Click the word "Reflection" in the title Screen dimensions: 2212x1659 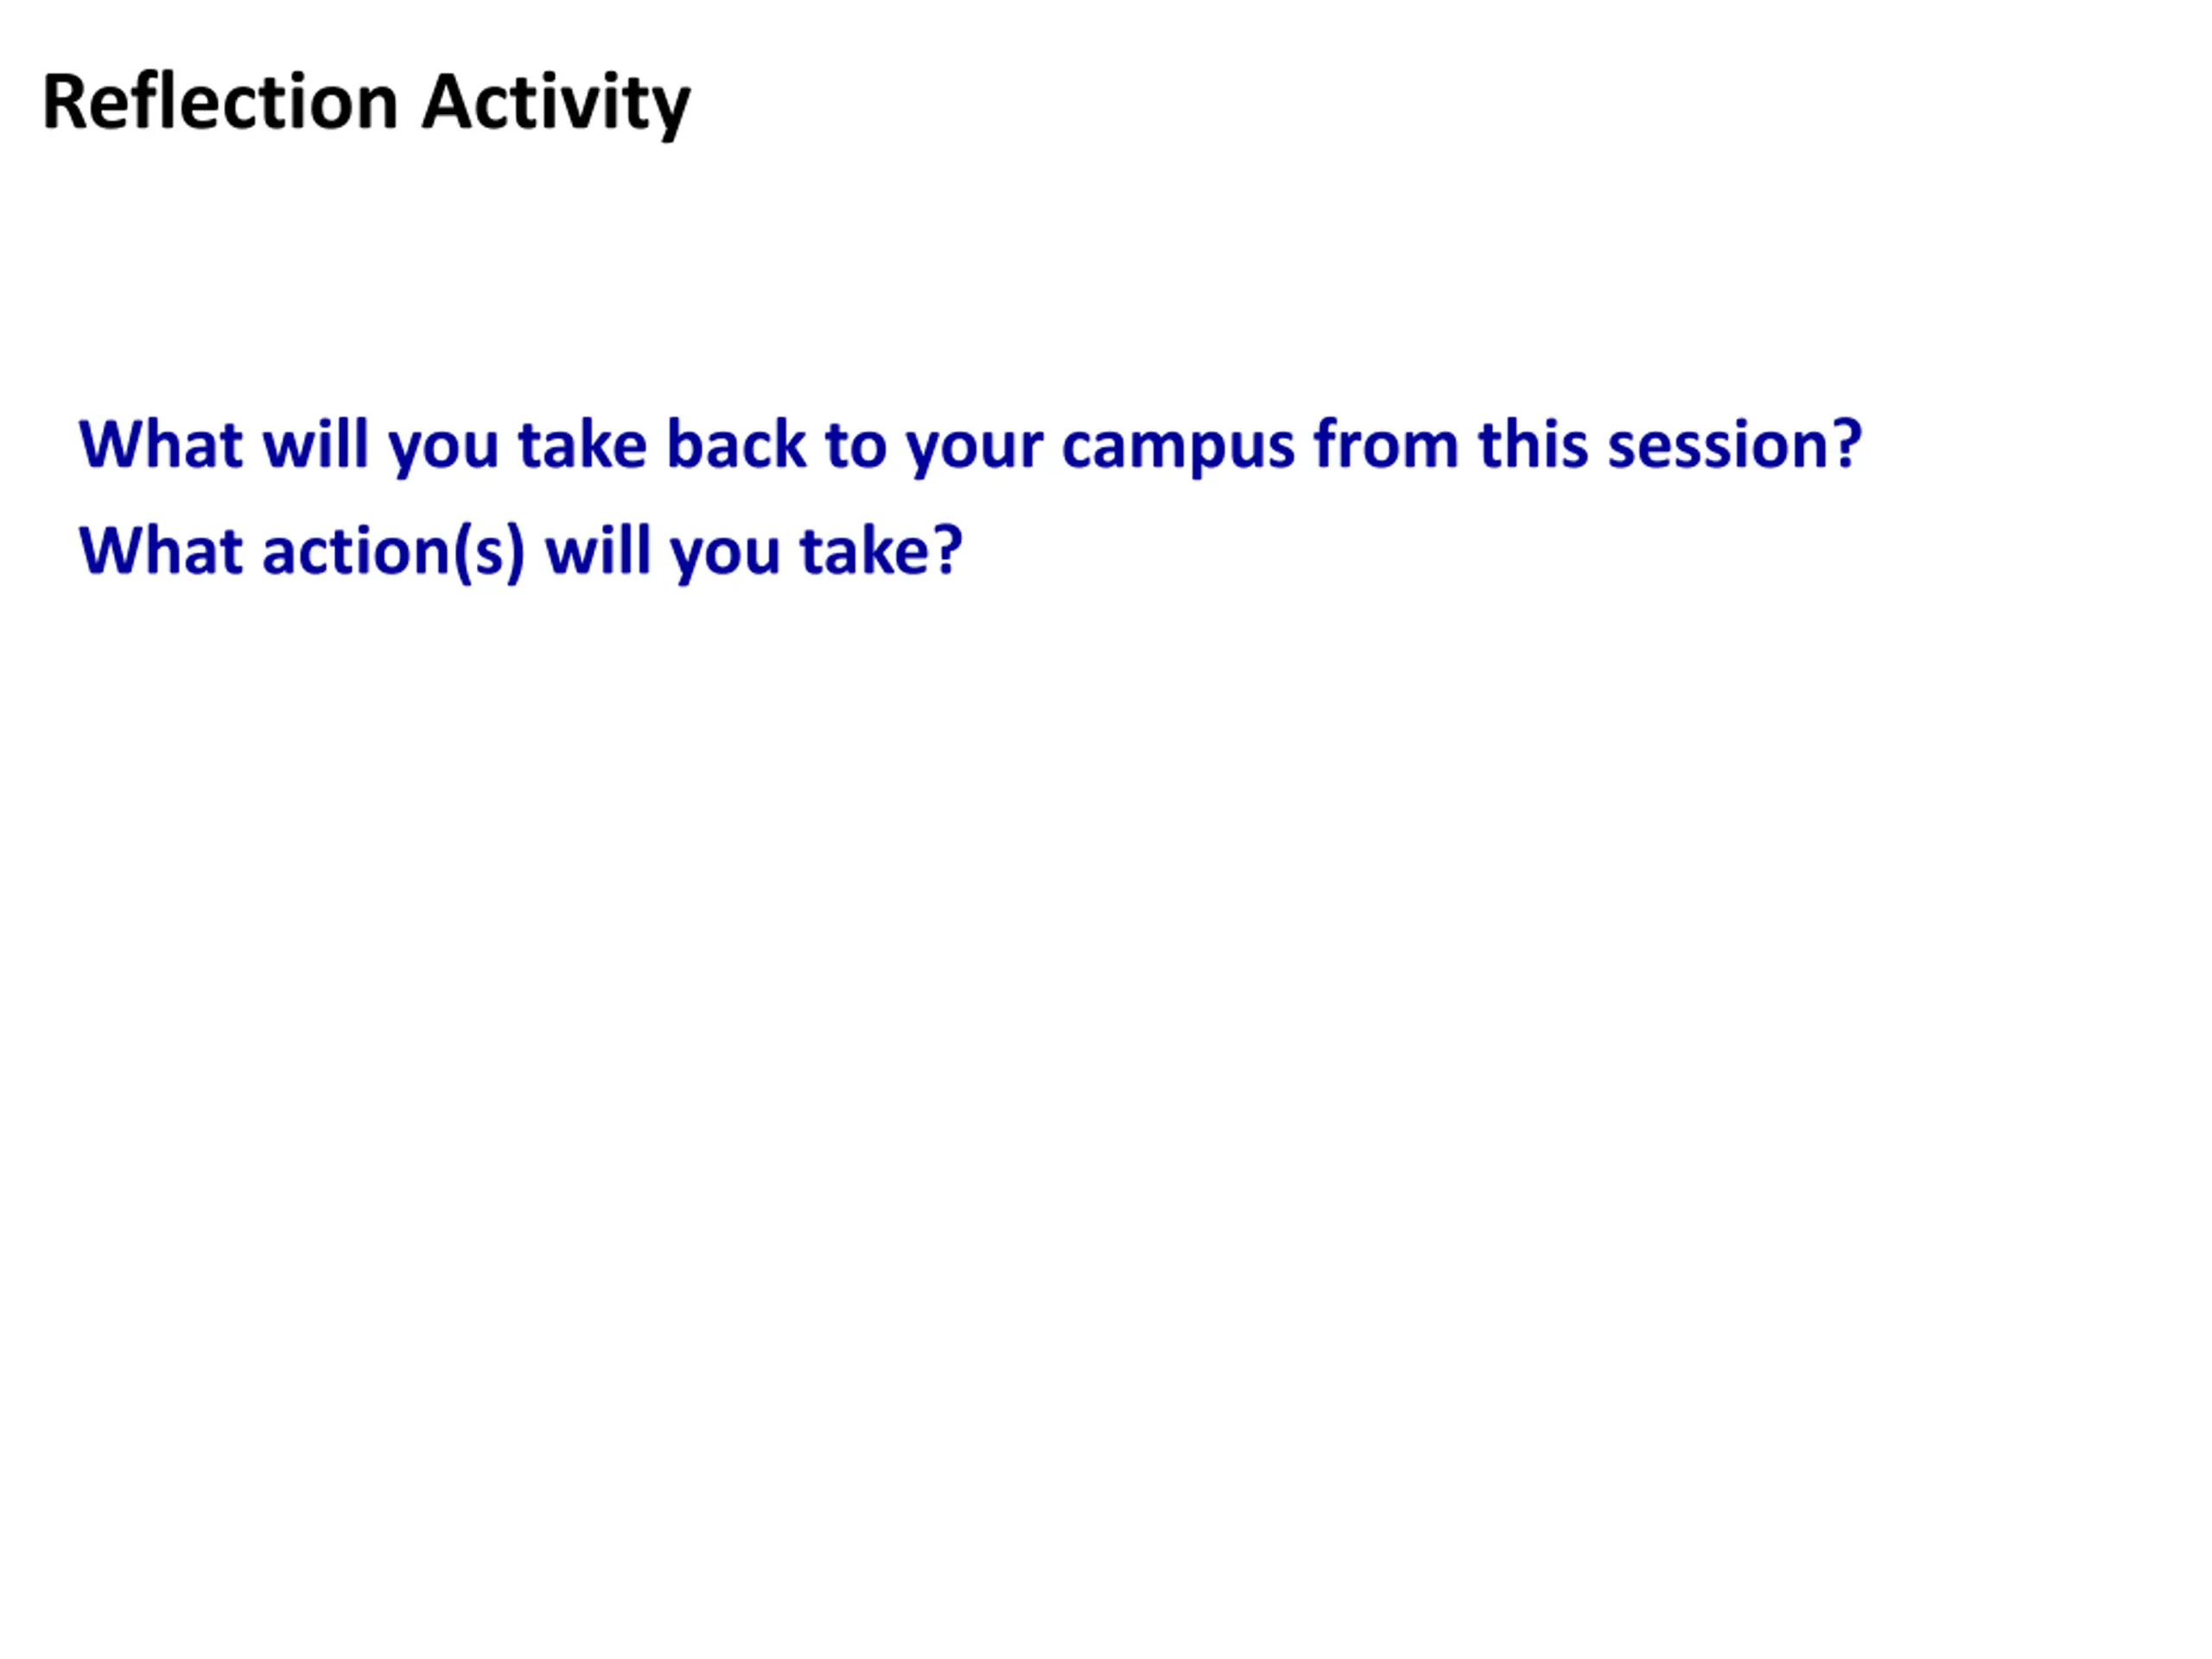[221, 102]
